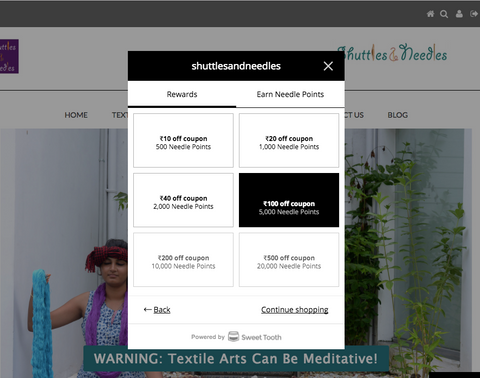Open the search magnifier icon
This screenshot has width=480, height=378.
[444, 14]
